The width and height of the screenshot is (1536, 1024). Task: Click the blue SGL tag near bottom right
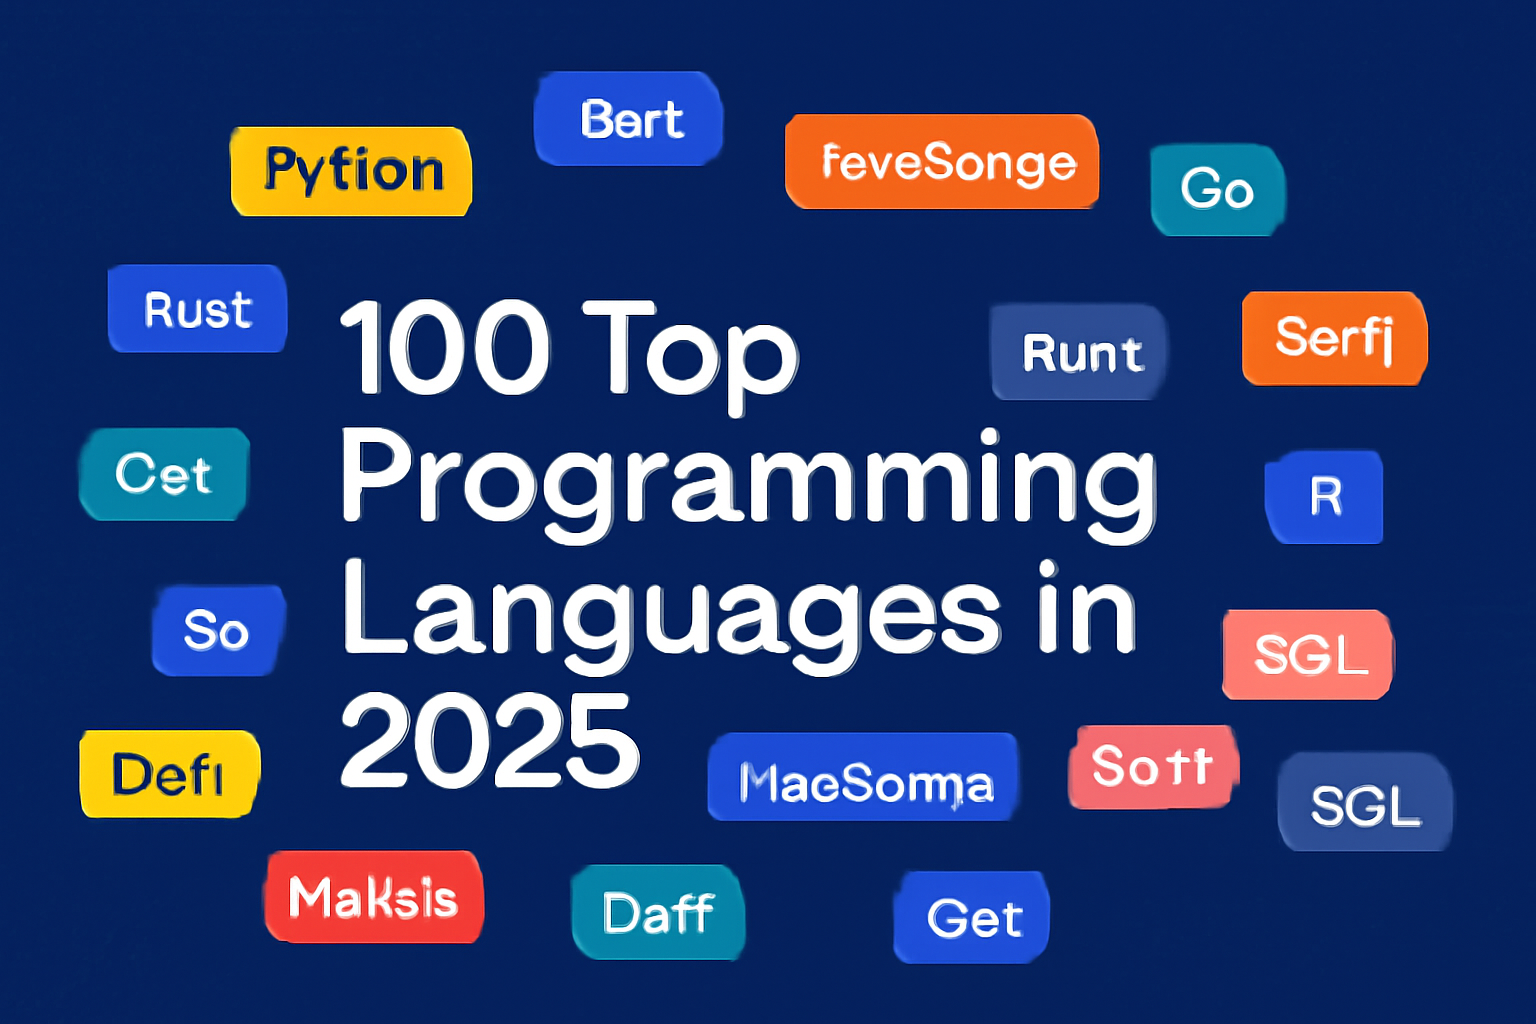1366,806
